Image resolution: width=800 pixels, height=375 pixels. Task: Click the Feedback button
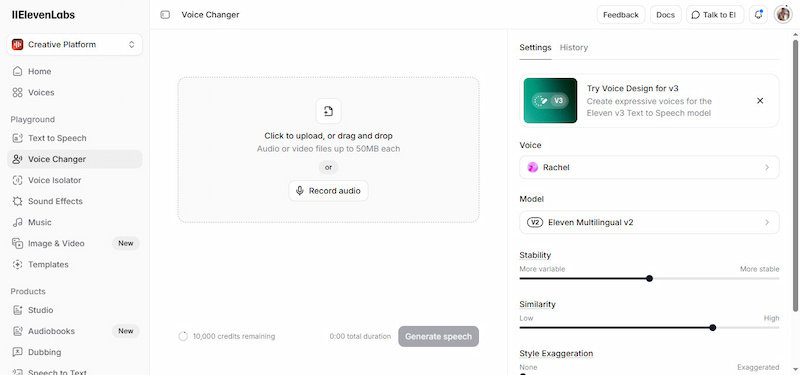click(621, 15)
